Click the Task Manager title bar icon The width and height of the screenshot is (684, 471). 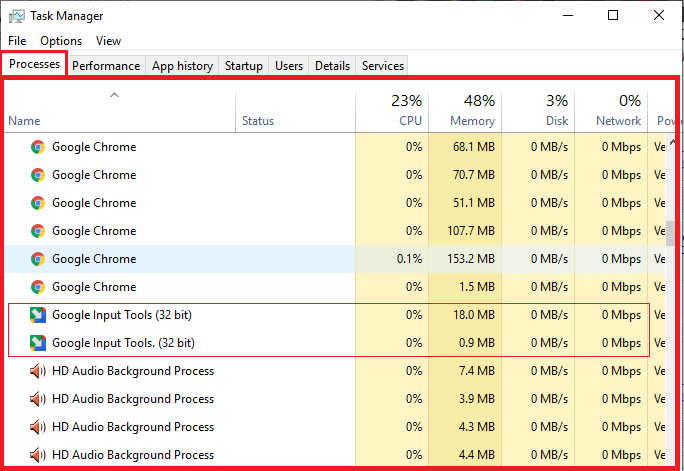click(x=17, y=16)
